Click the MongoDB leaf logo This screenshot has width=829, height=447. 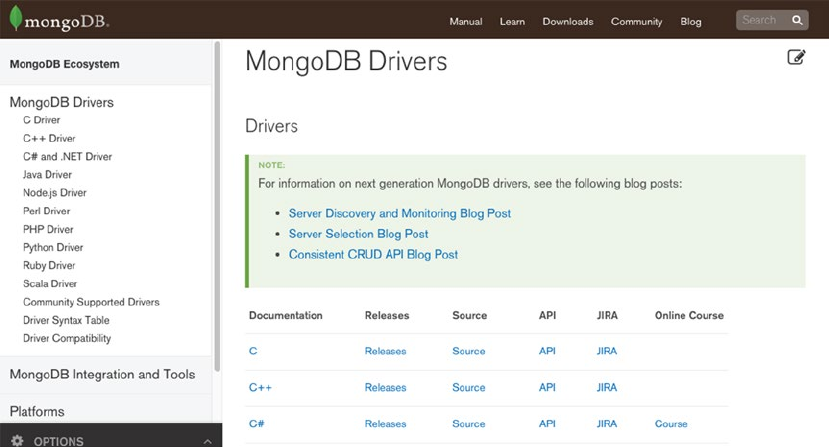coord(14,19)
